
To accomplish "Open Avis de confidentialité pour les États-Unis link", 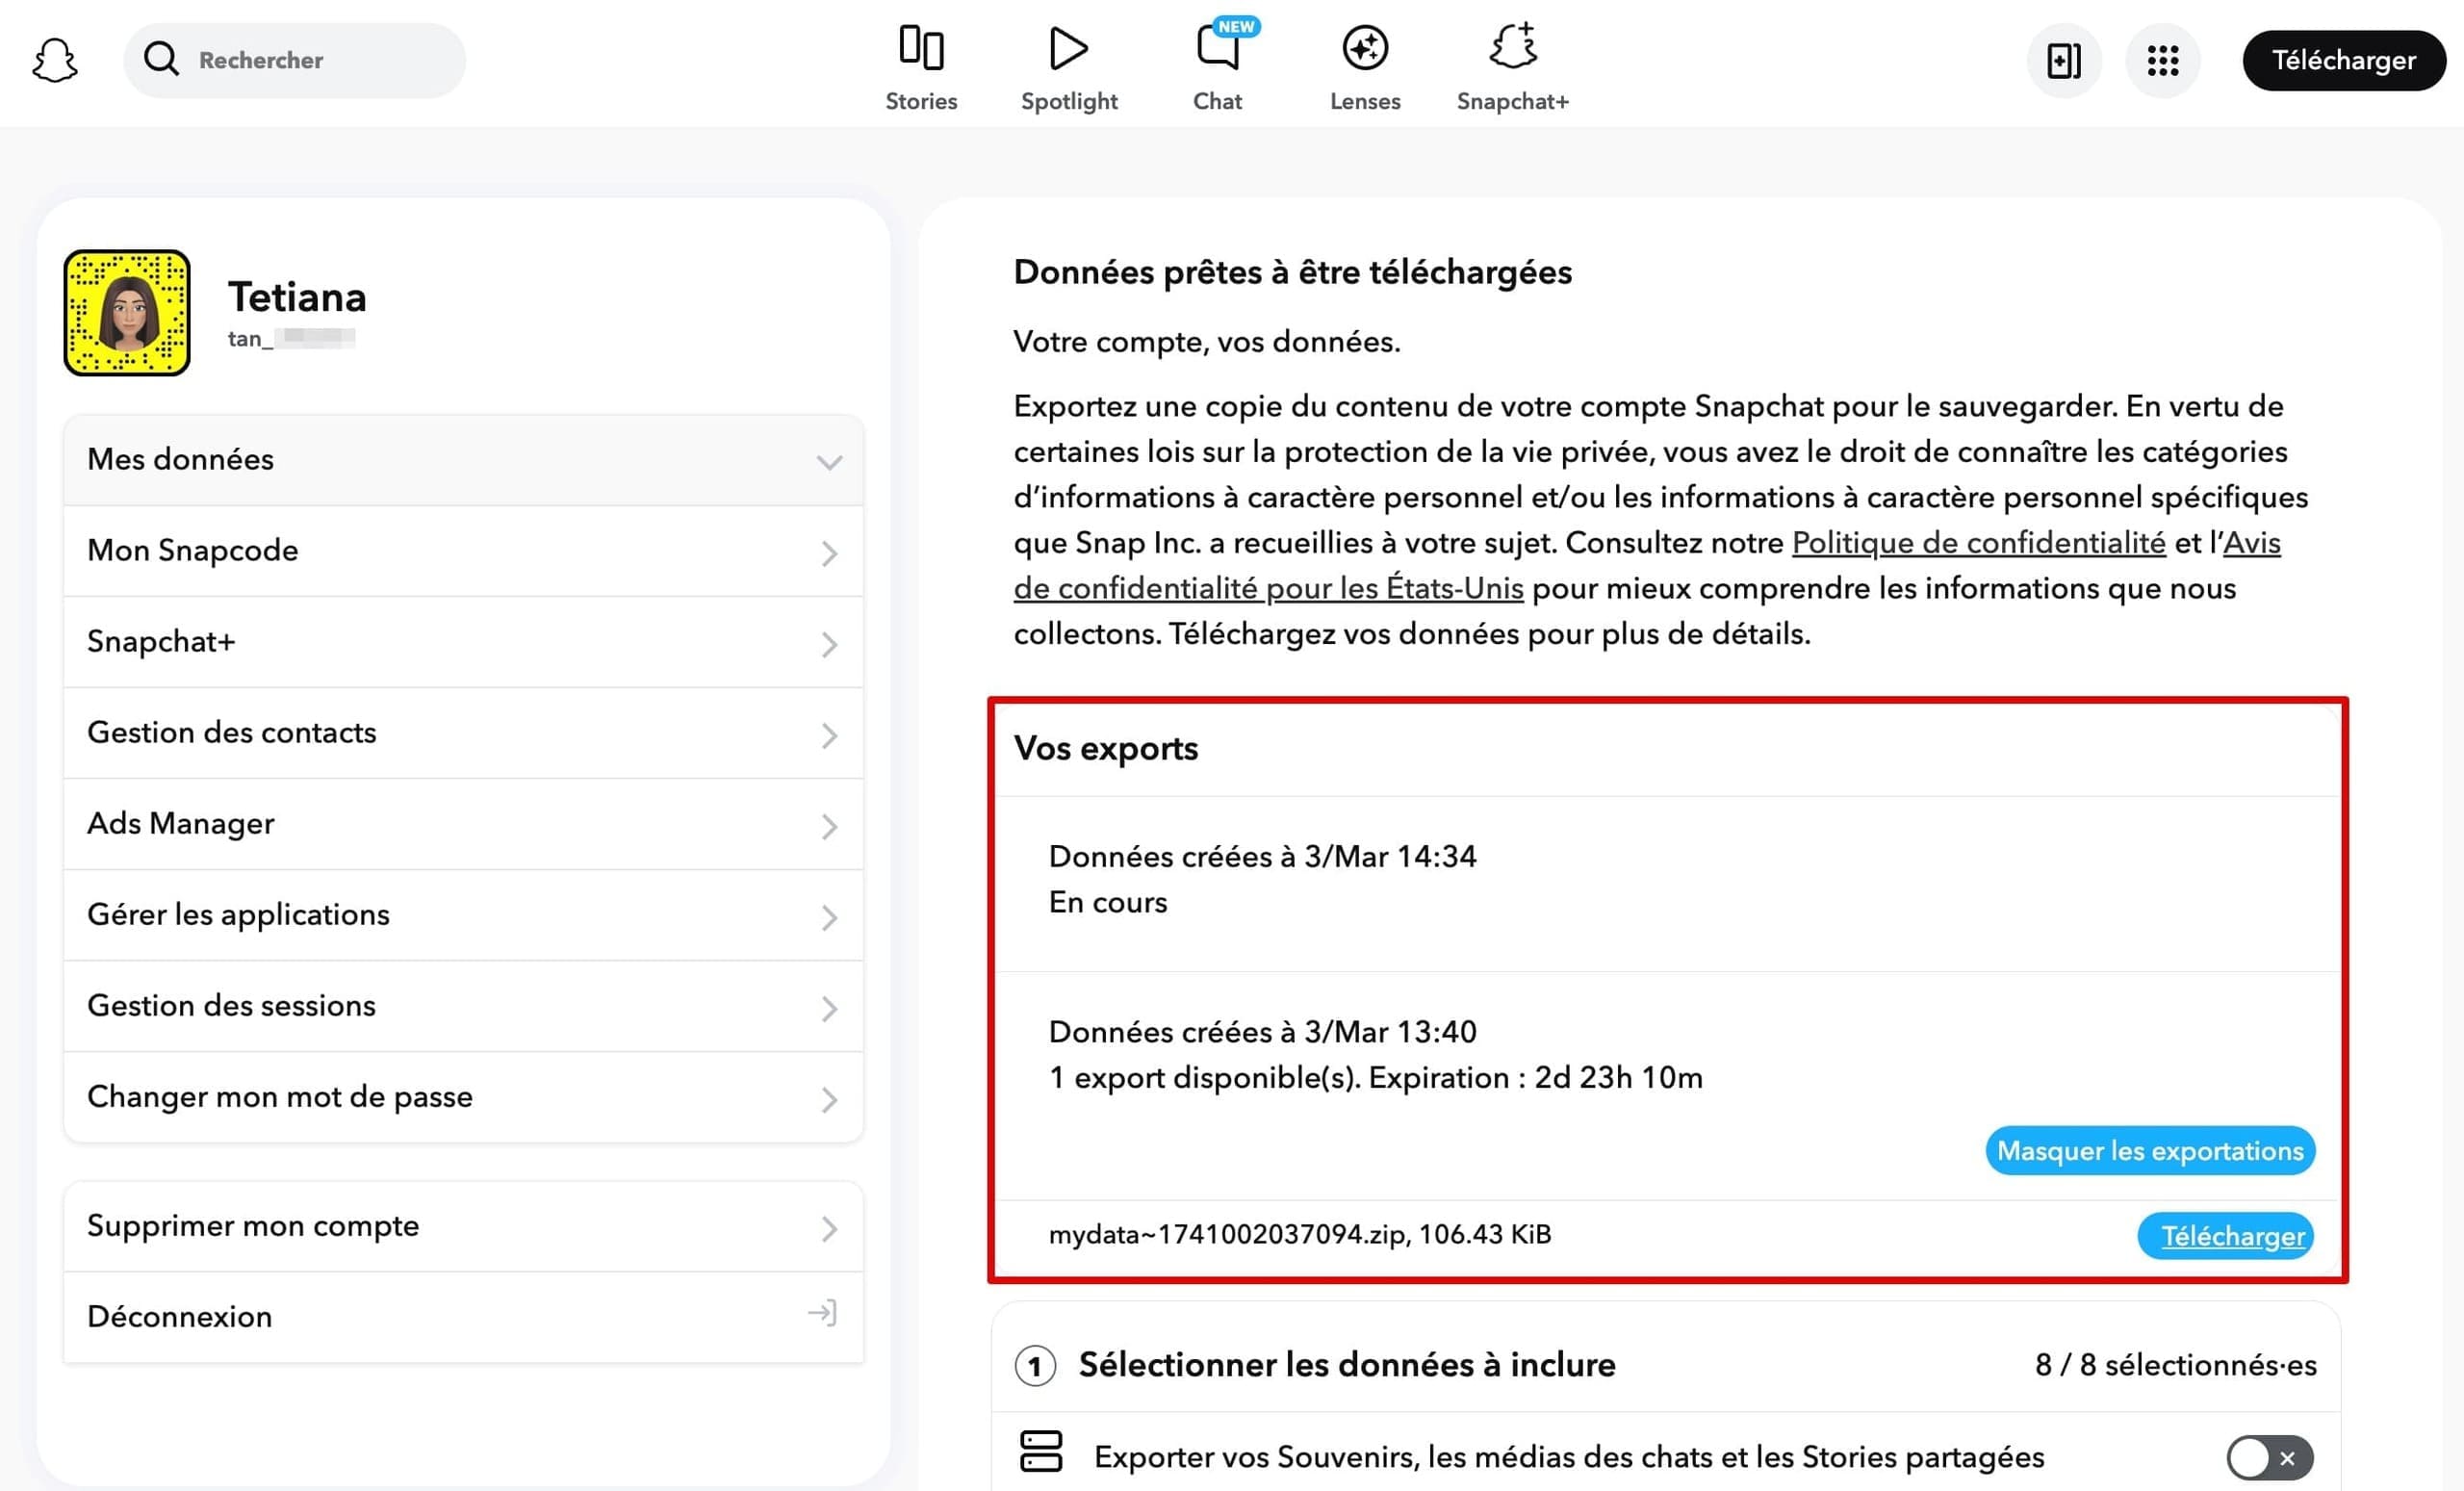I will [x=1268, y=588].
